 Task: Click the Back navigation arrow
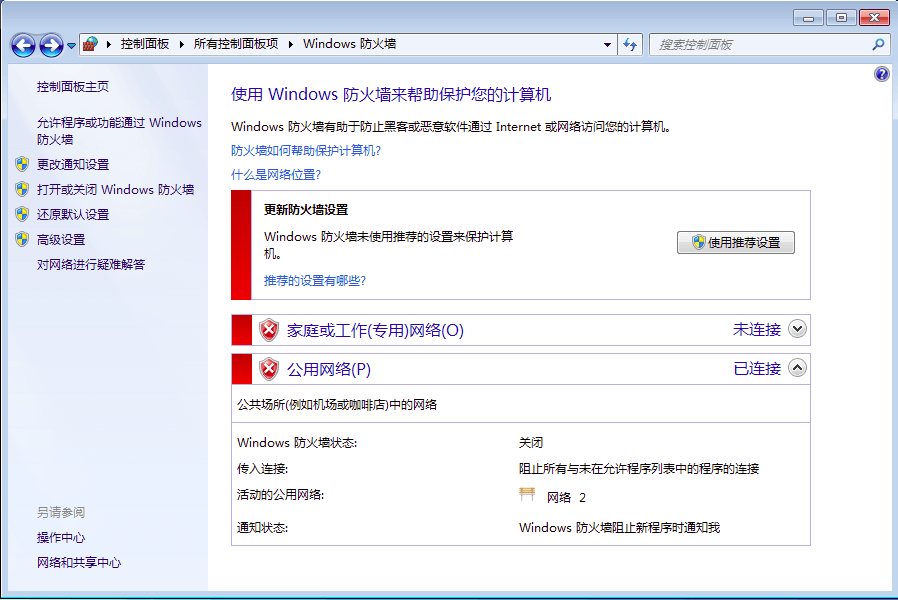pos(23,45)
